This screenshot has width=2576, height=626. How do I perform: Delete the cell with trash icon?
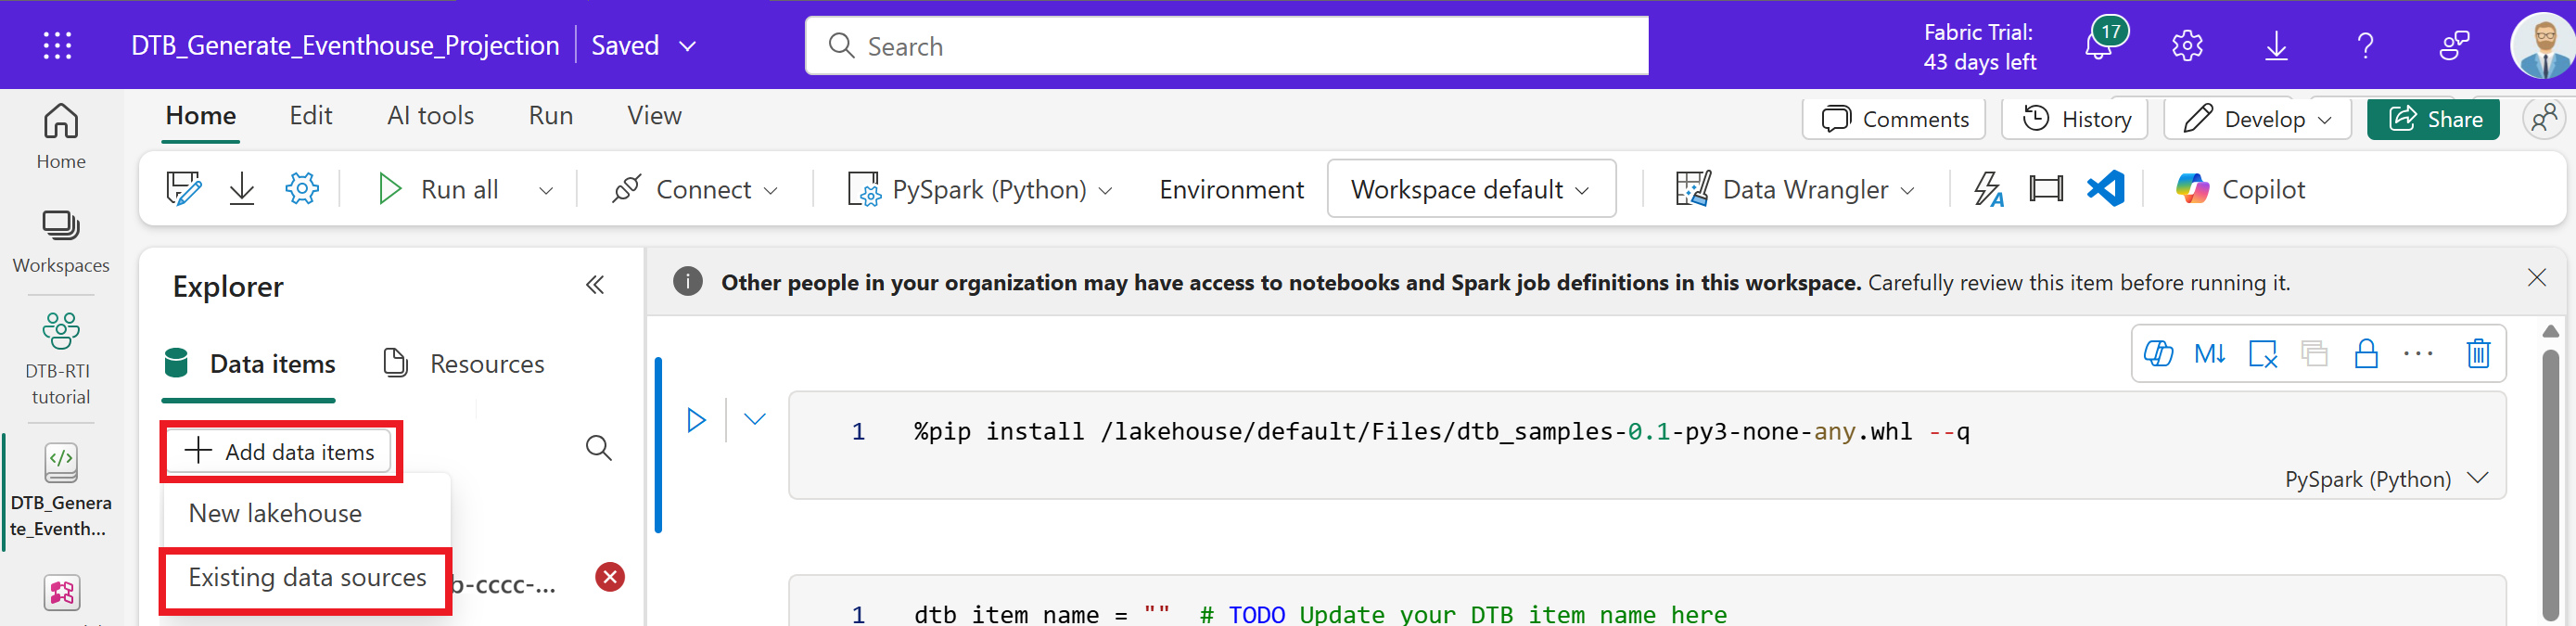(x=2477, y=354)
